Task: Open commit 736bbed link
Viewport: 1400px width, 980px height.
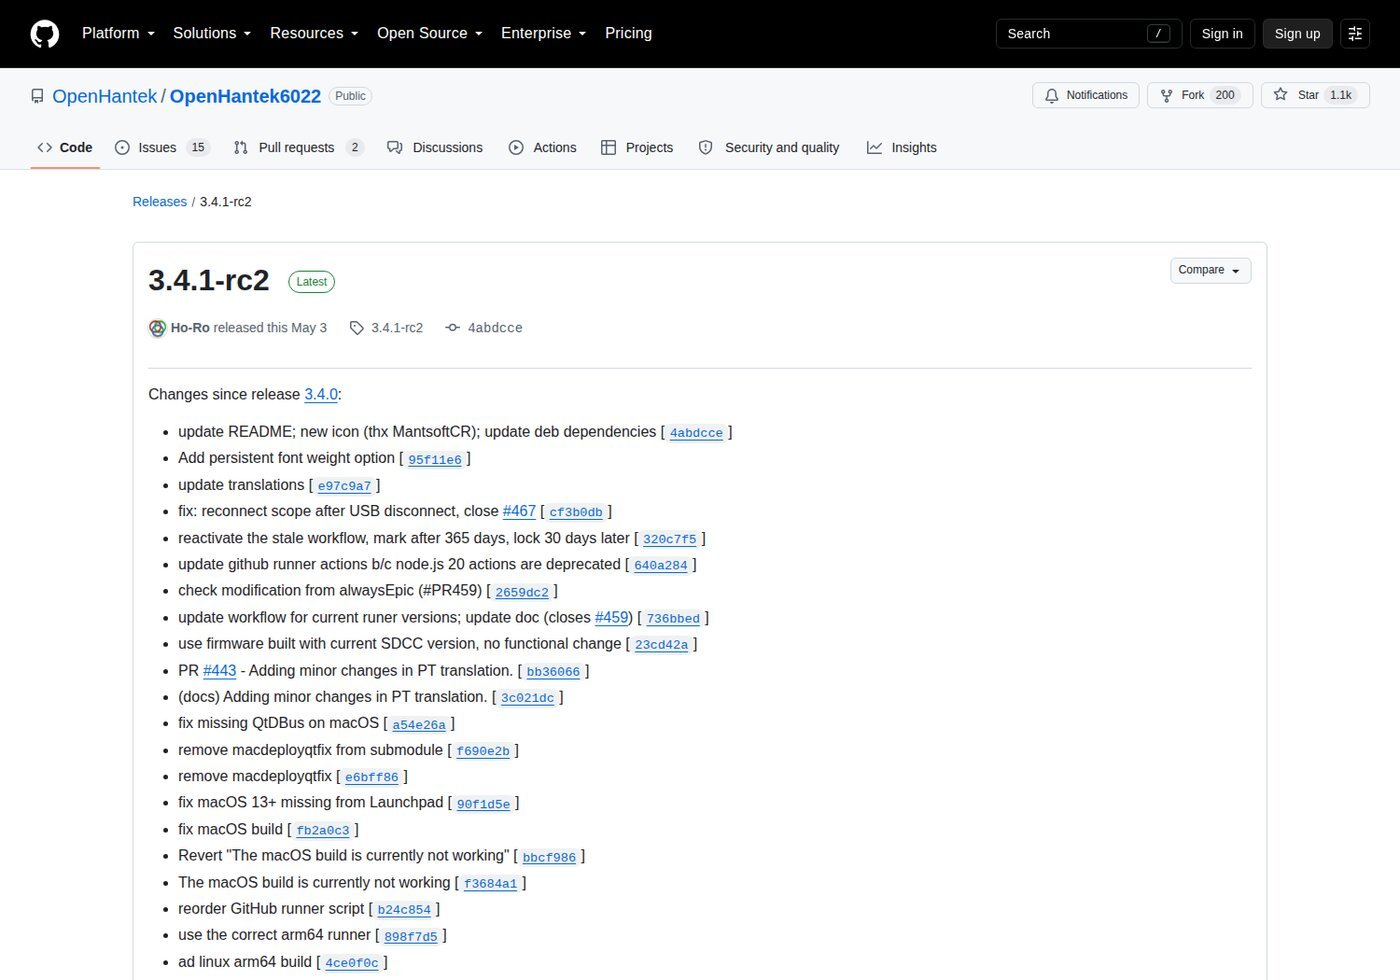Action: point(673,619)
